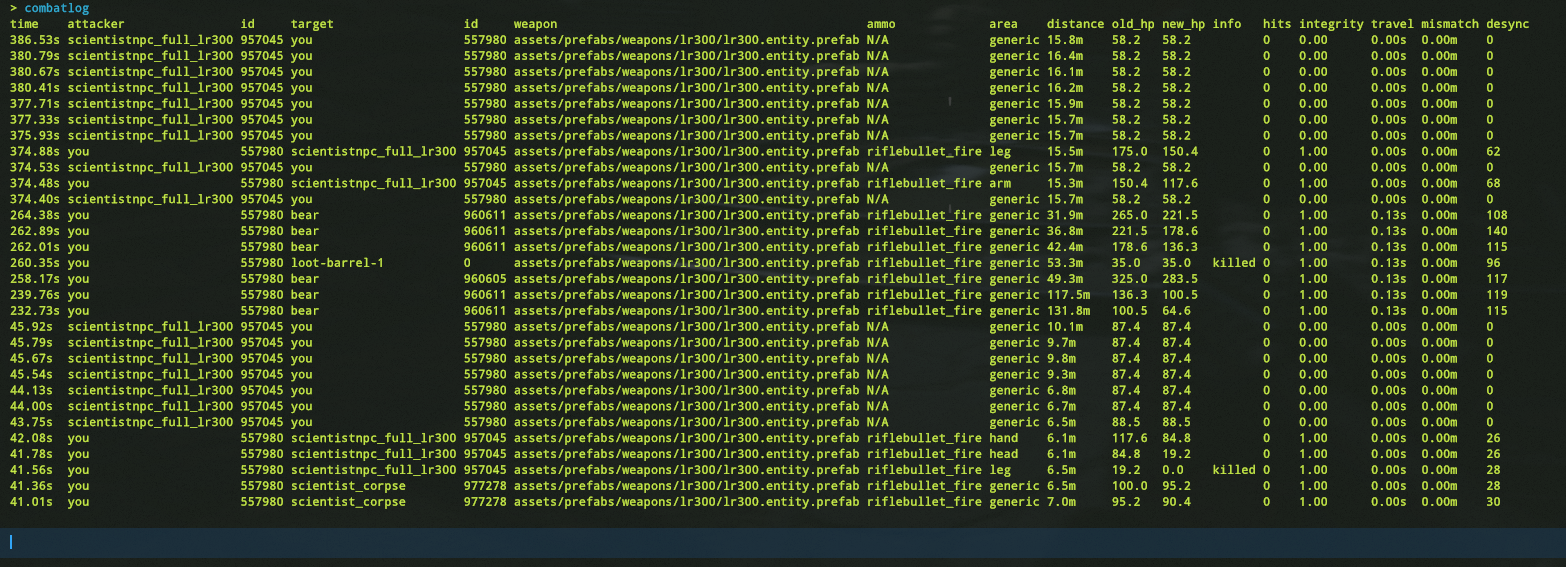Image resolution: width=1566 pixels, height=567 pixels.
Task: Click the console command input field
Action: (x=783, y=542)
